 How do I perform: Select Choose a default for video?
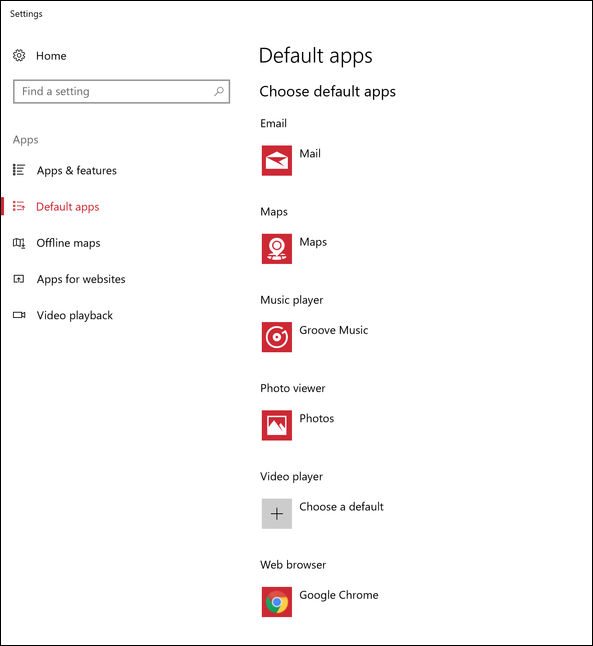click(x=341, y=506)
